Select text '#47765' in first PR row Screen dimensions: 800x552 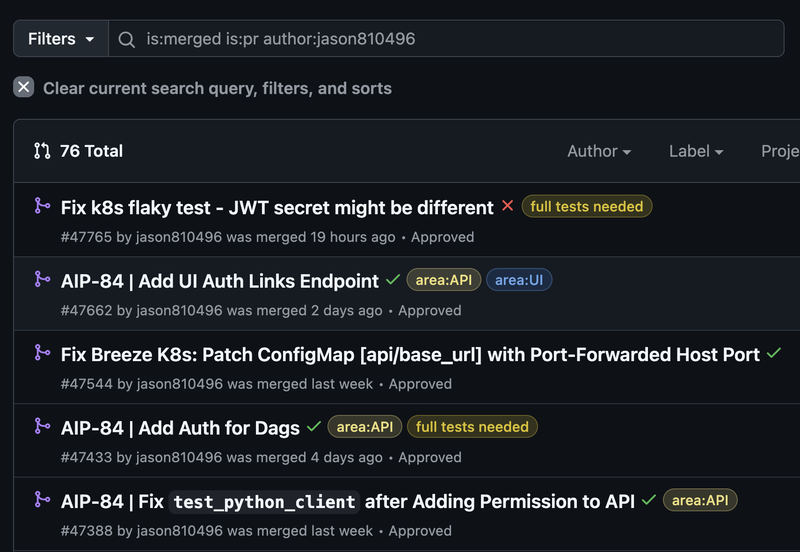point(86,237)
